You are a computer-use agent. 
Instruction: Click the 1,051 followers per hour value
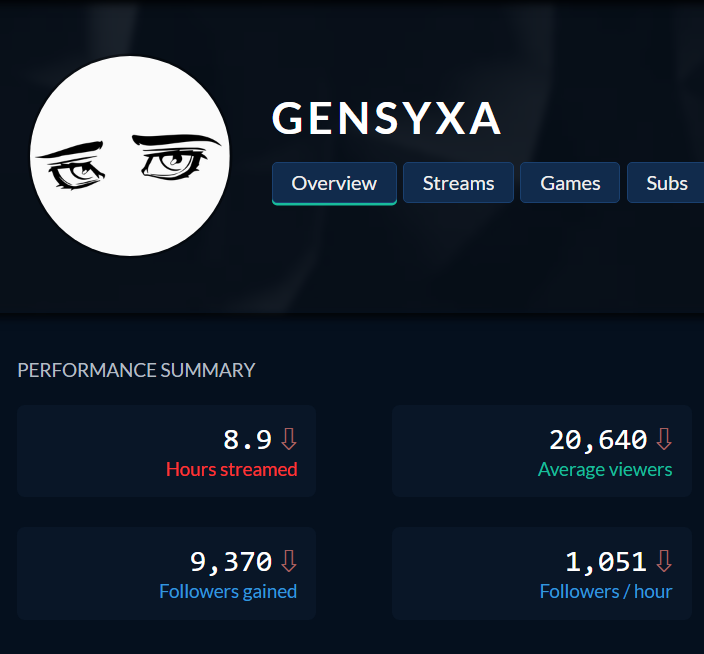point(606,562)
